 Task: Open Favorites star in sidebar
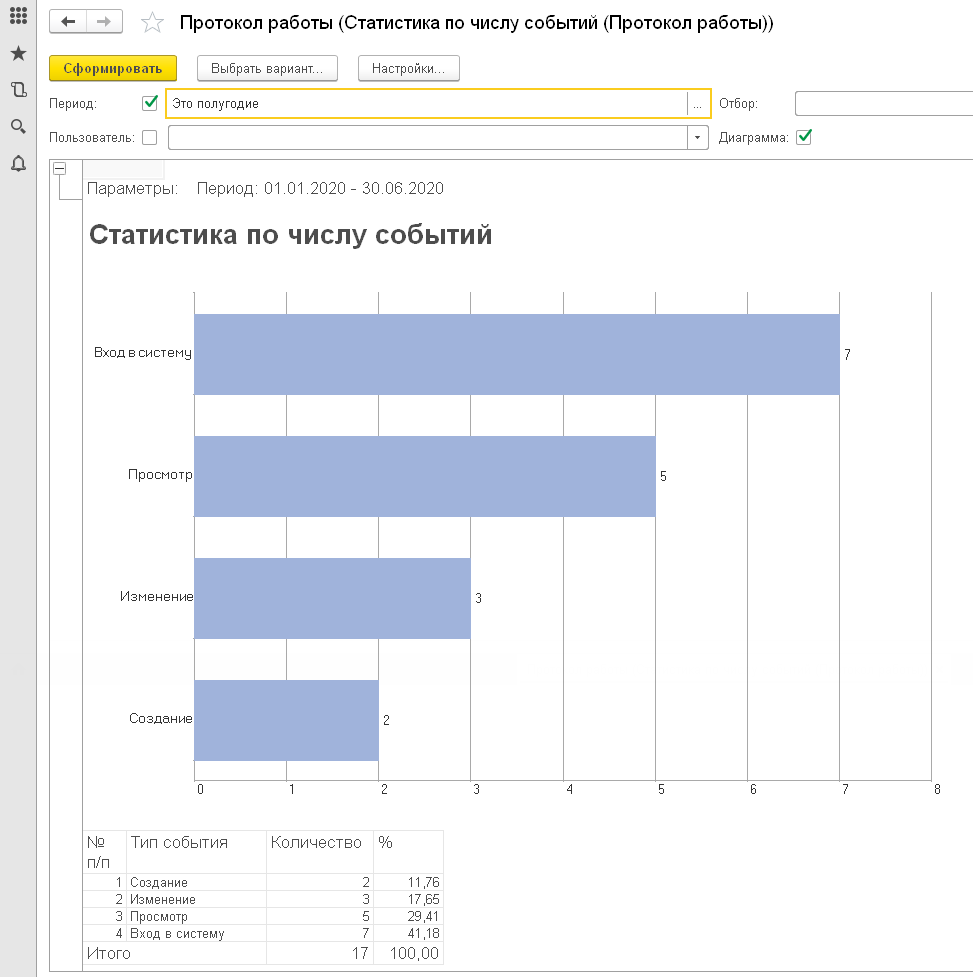[x=18, y=54]
